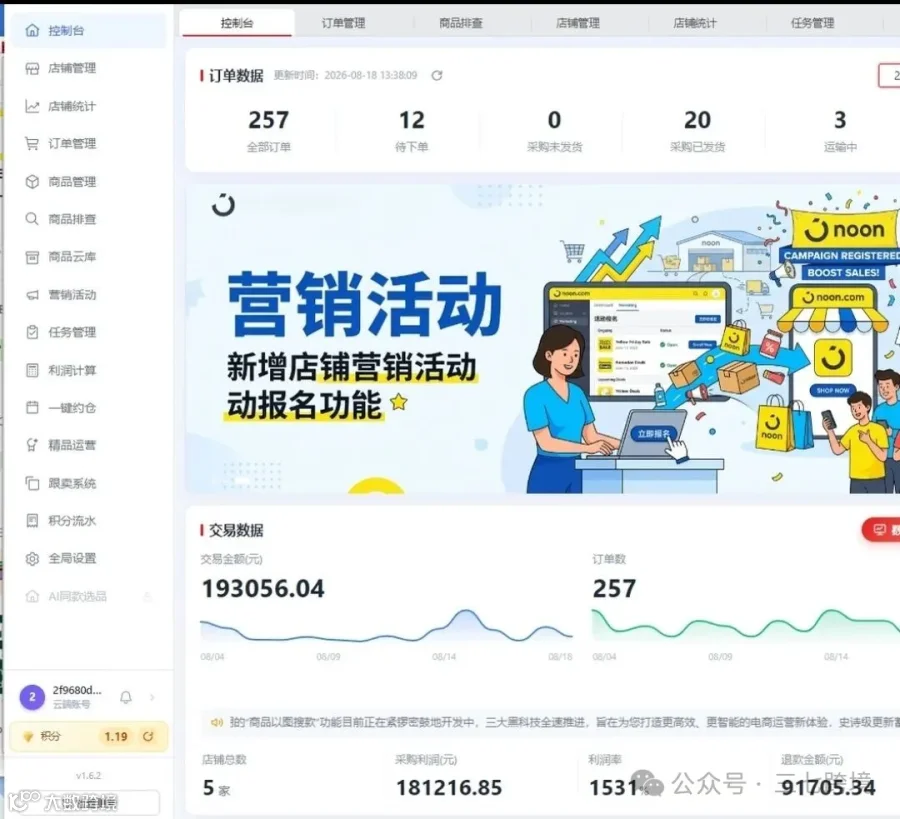
Task: Click the 交易金额 value 193056.04
Action: pyautogui.click(x=263, y=589)
